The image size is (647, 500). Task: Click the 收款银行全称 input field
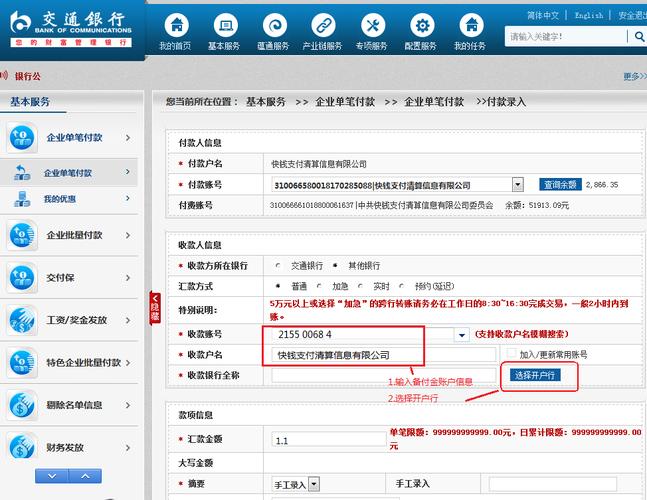point(384,375)
